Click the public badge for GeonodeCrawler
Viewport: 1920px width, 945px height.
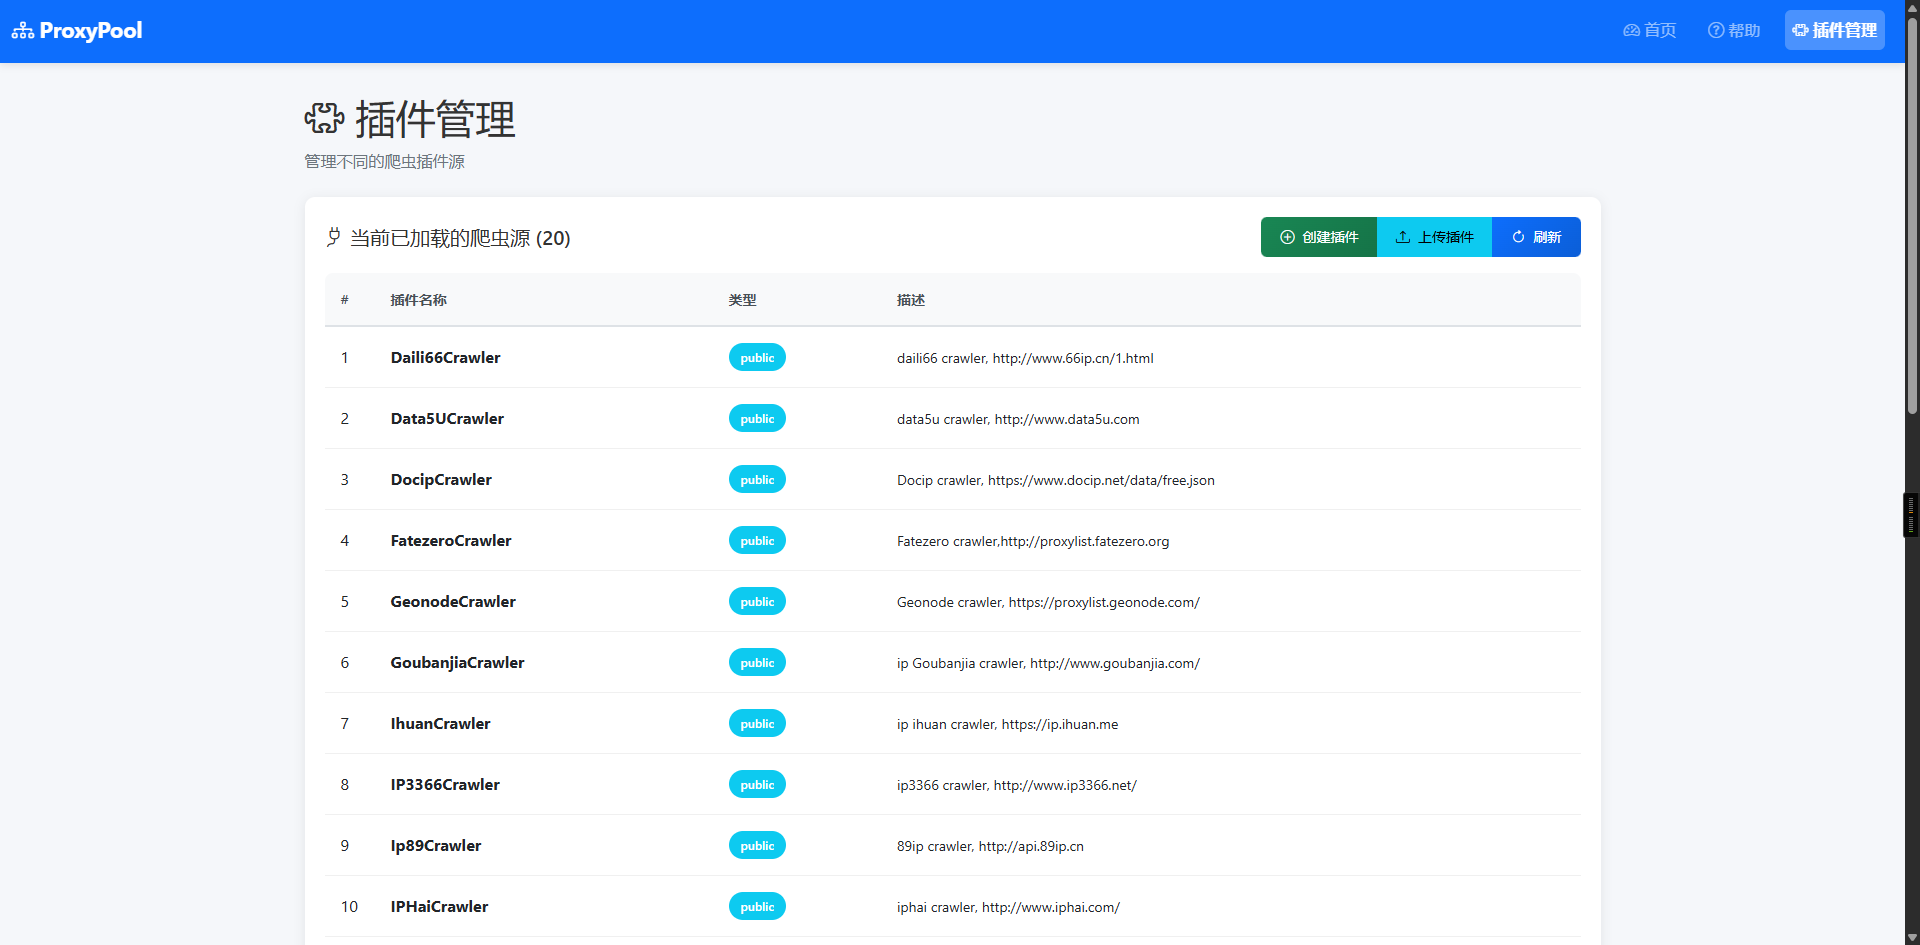(757, 602)
